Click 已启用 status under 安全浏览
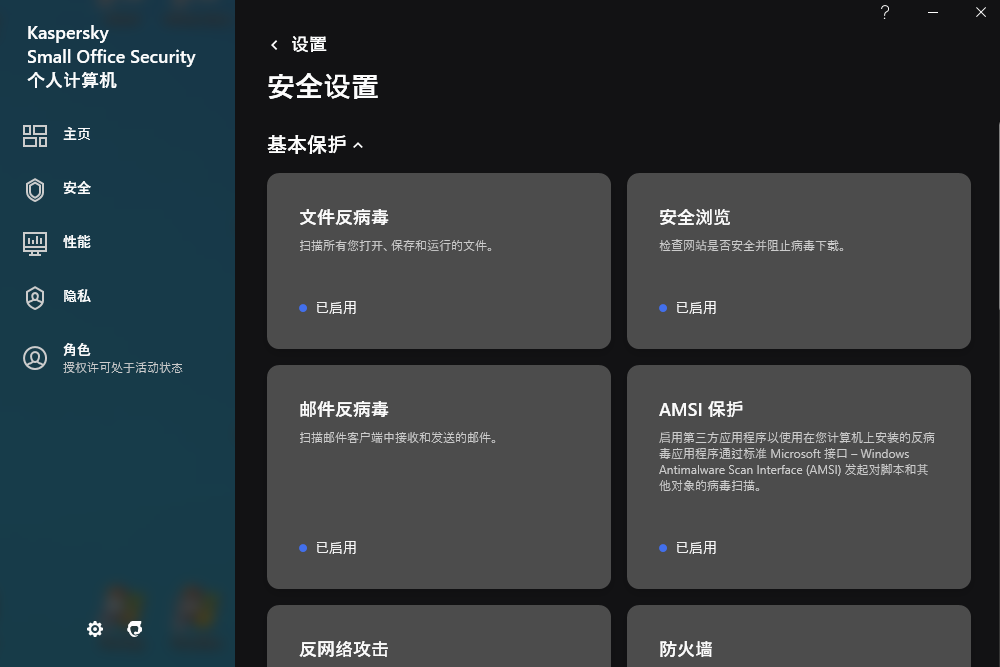The image size is (1000, 667). 696,308
